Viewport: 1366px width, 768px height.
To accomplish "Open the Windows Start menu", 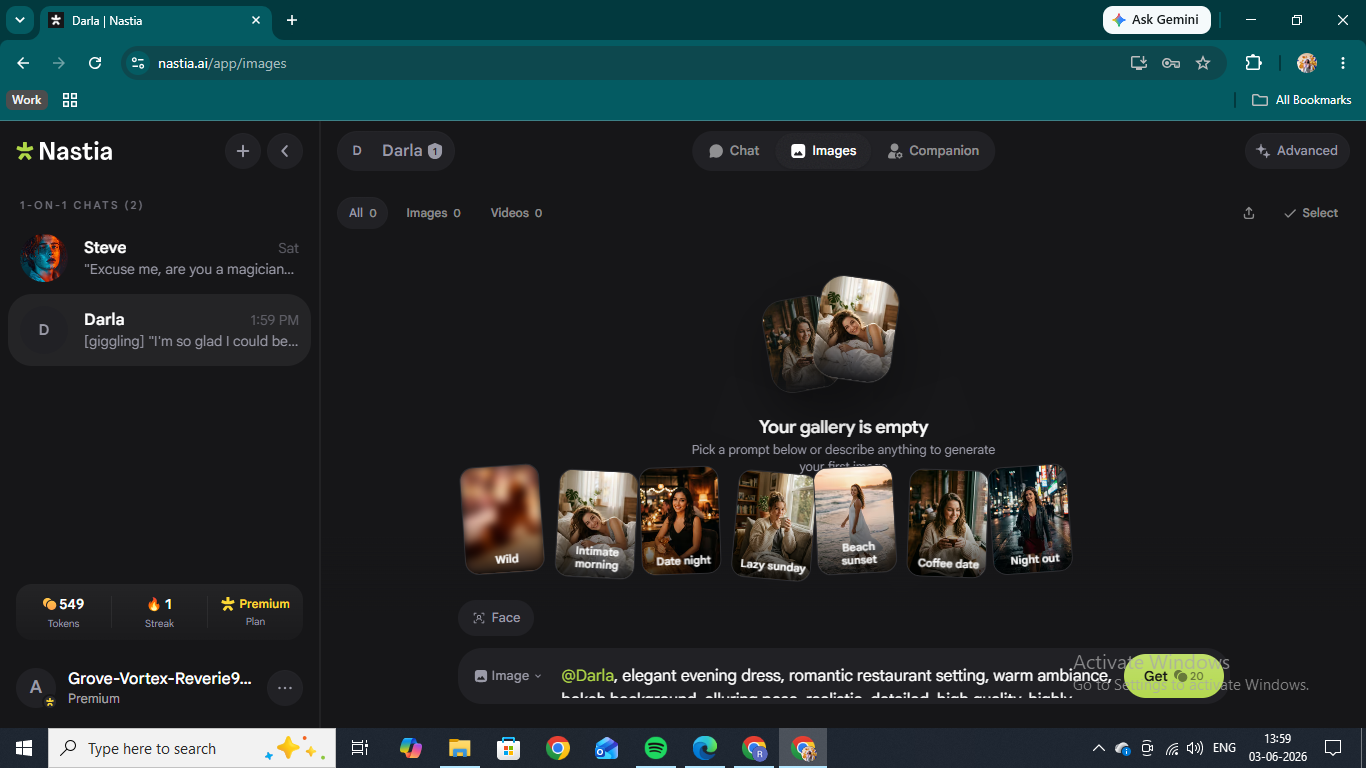I will coord(23,748).
